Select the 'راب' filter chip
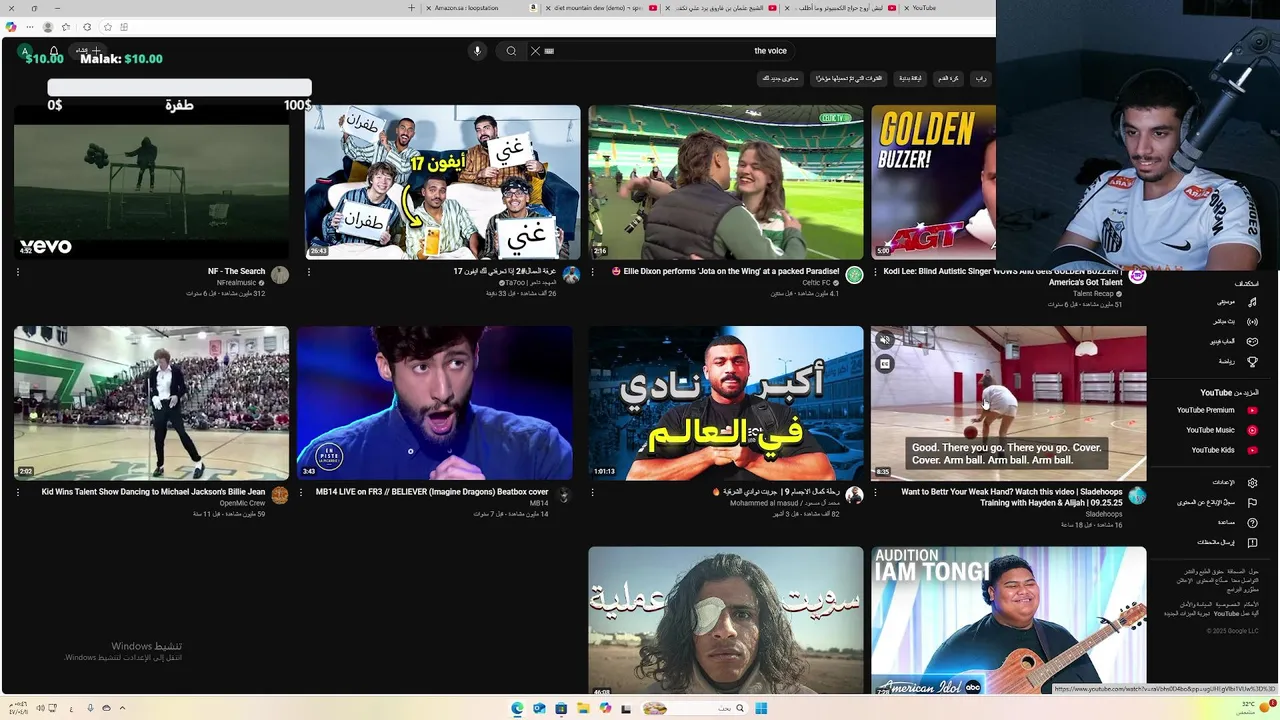The width and height of the screenshot is (1280, 720). click(981, 78)
